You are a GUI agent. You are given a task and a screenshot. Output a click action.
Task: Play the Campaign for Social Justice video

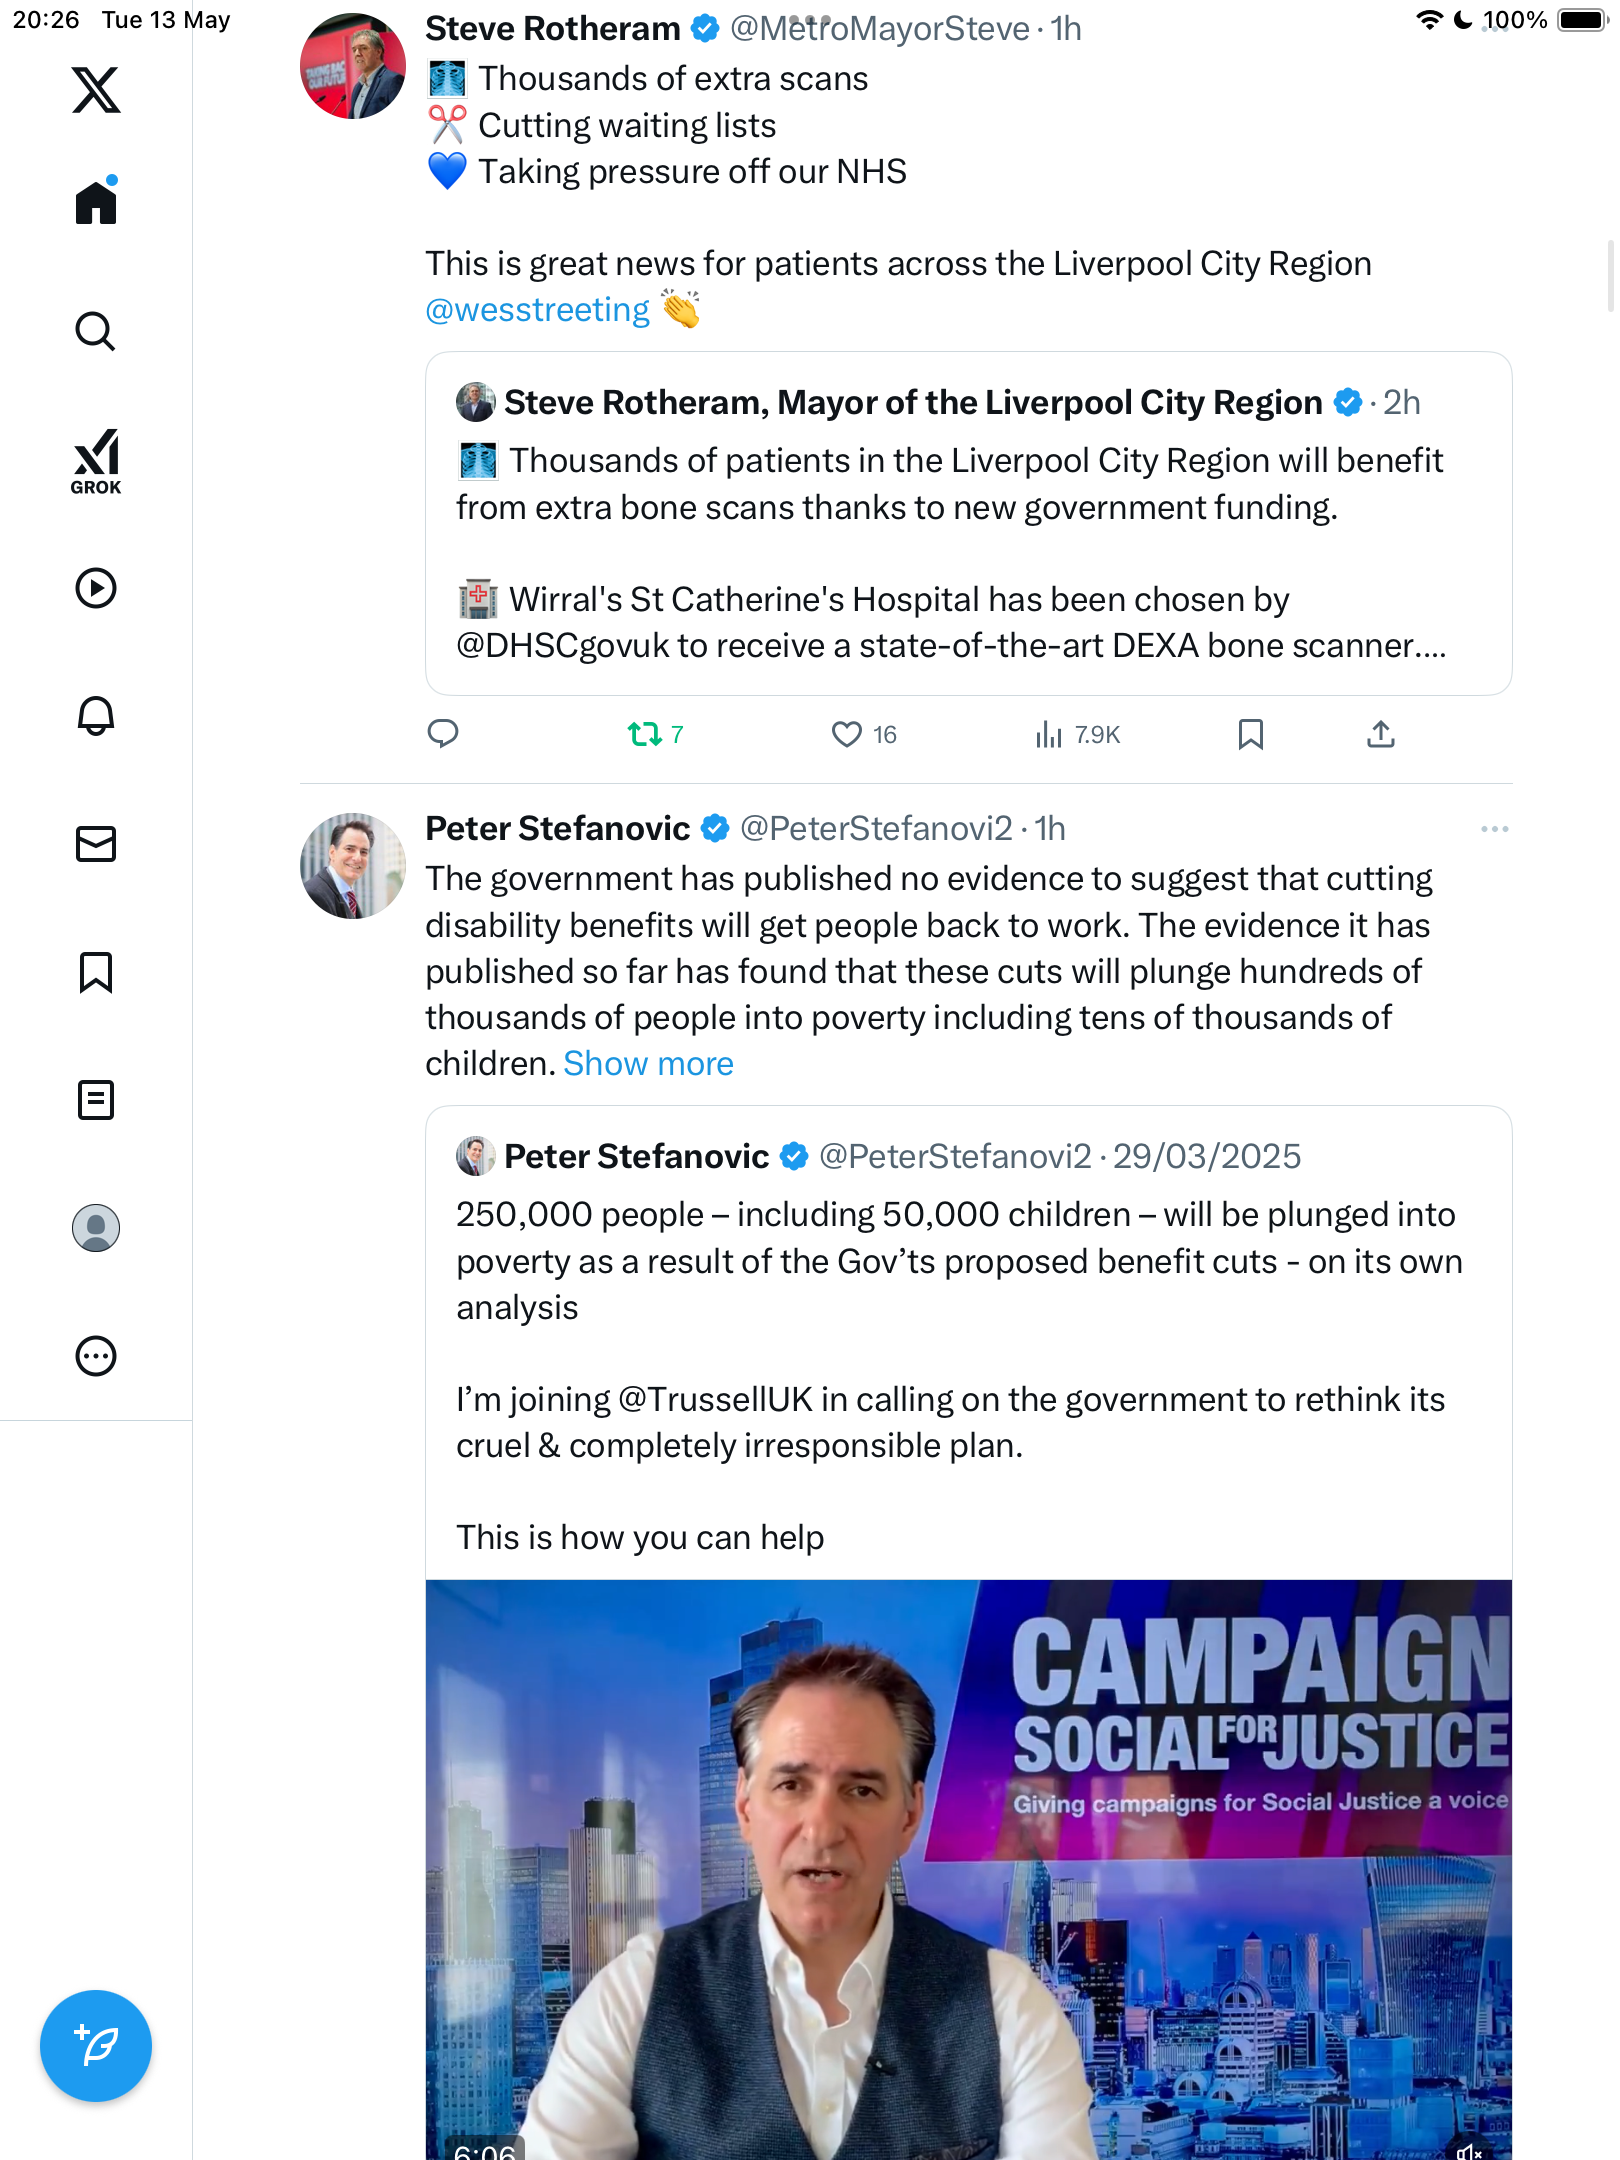(968, 1868)
